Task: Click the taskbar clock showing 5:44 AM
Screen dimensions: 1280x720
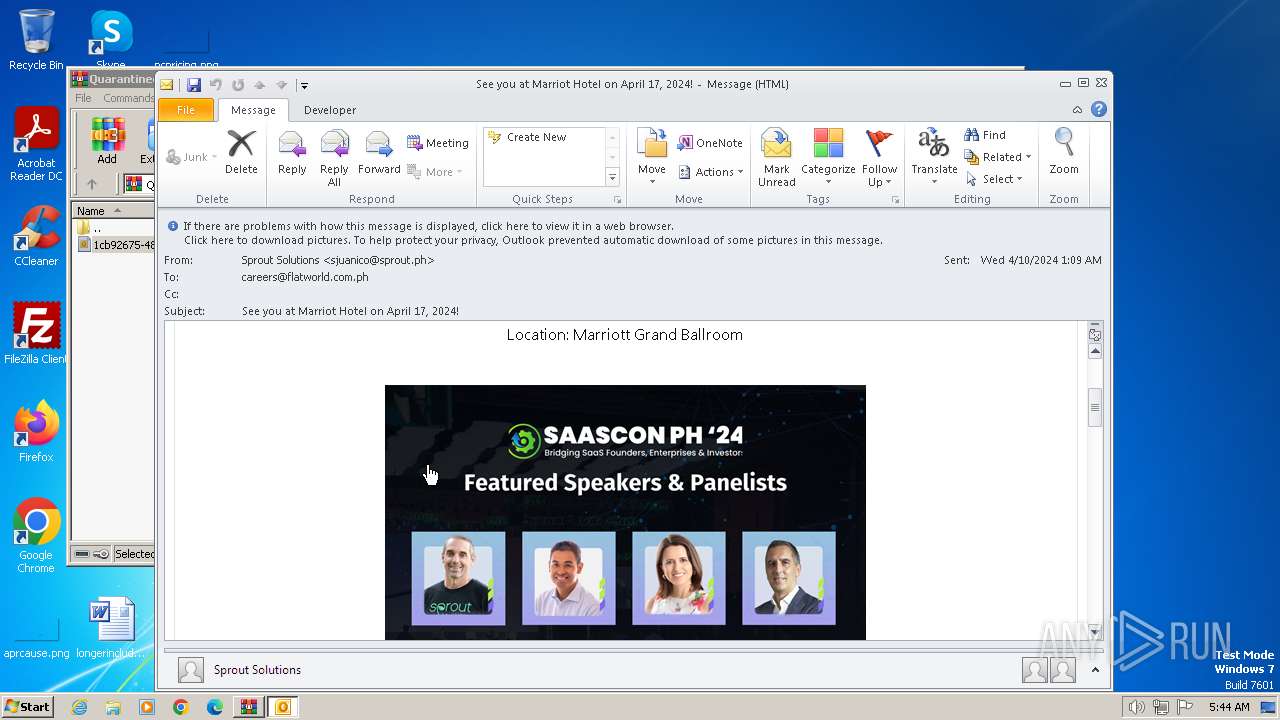Action: 1229,707
